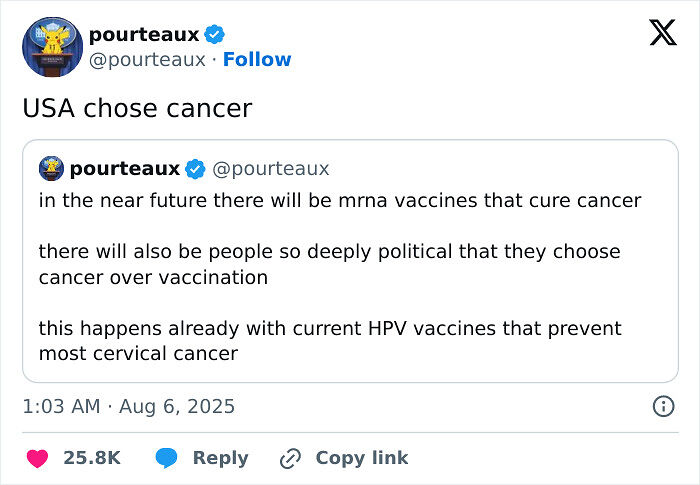This screenshot has height=485, width=700.
Task: Click the tweet info circle icon
Action: pos(662,406)
